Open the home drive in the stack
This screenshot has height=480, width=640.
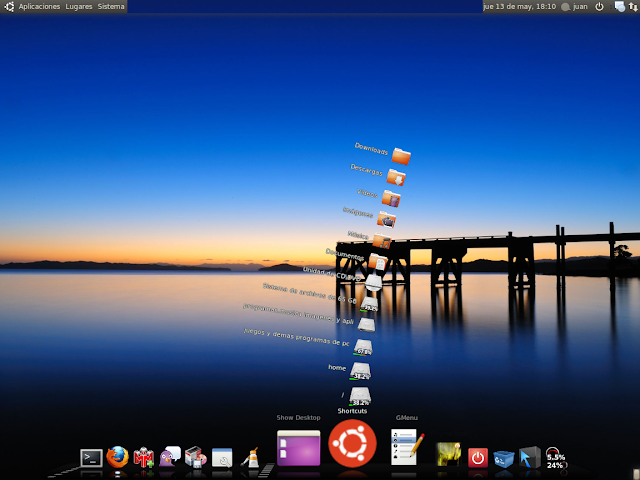[x=360, y=371]
